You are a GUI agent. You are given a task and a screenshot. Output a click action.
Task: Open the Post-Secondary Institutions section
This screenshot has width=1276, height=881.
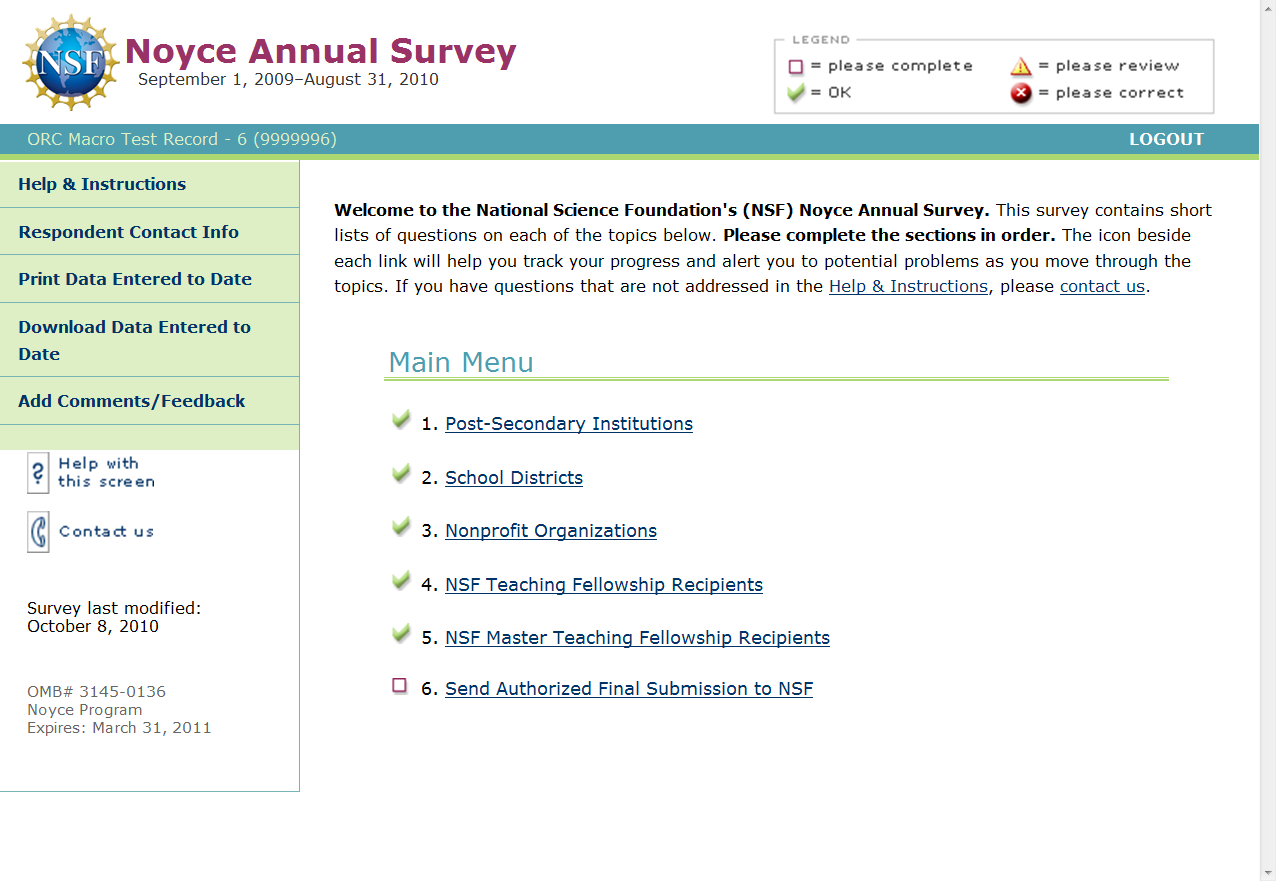[x=569, y=424]
